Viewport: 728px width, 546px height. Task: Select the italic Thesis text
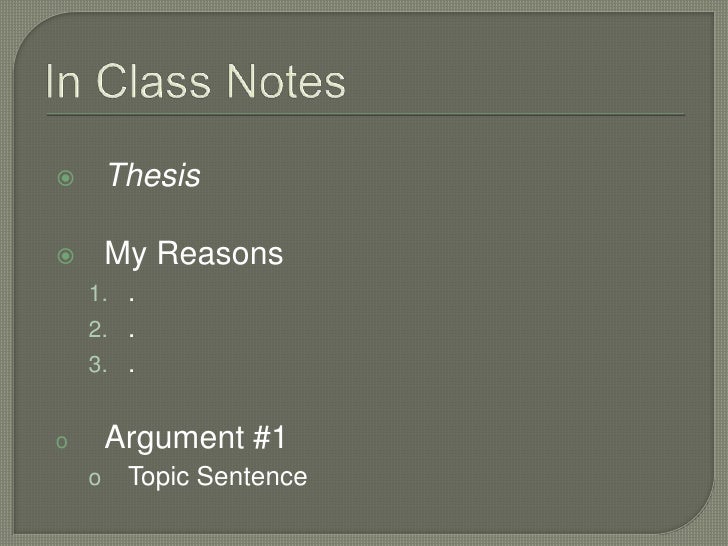pos(153,177)
